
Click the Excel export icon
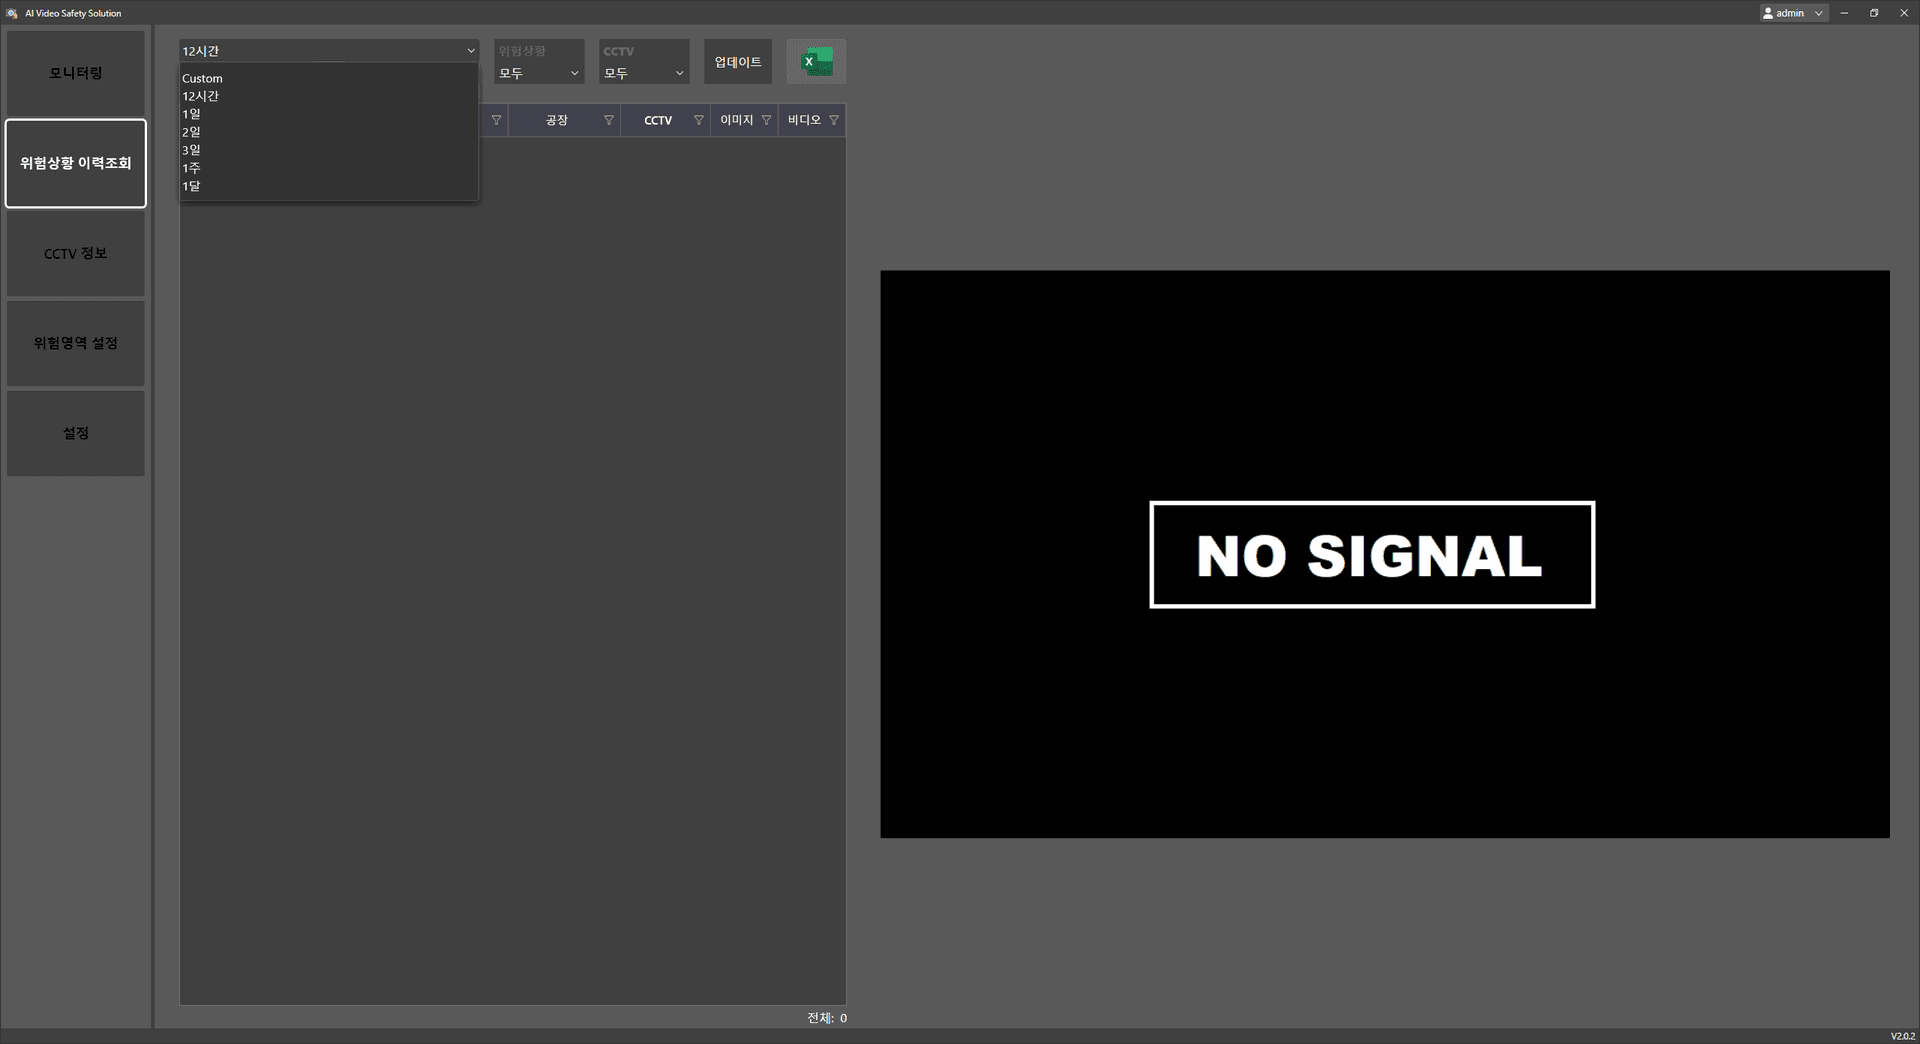[816, 62]
